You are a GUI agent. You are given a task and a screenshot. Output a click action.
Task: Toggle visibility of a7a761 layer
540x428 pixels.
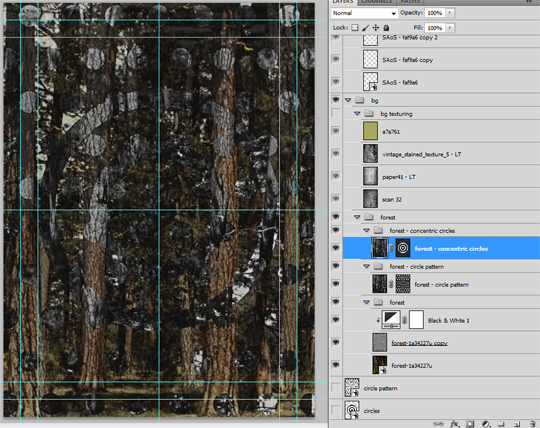coord(336,131)
